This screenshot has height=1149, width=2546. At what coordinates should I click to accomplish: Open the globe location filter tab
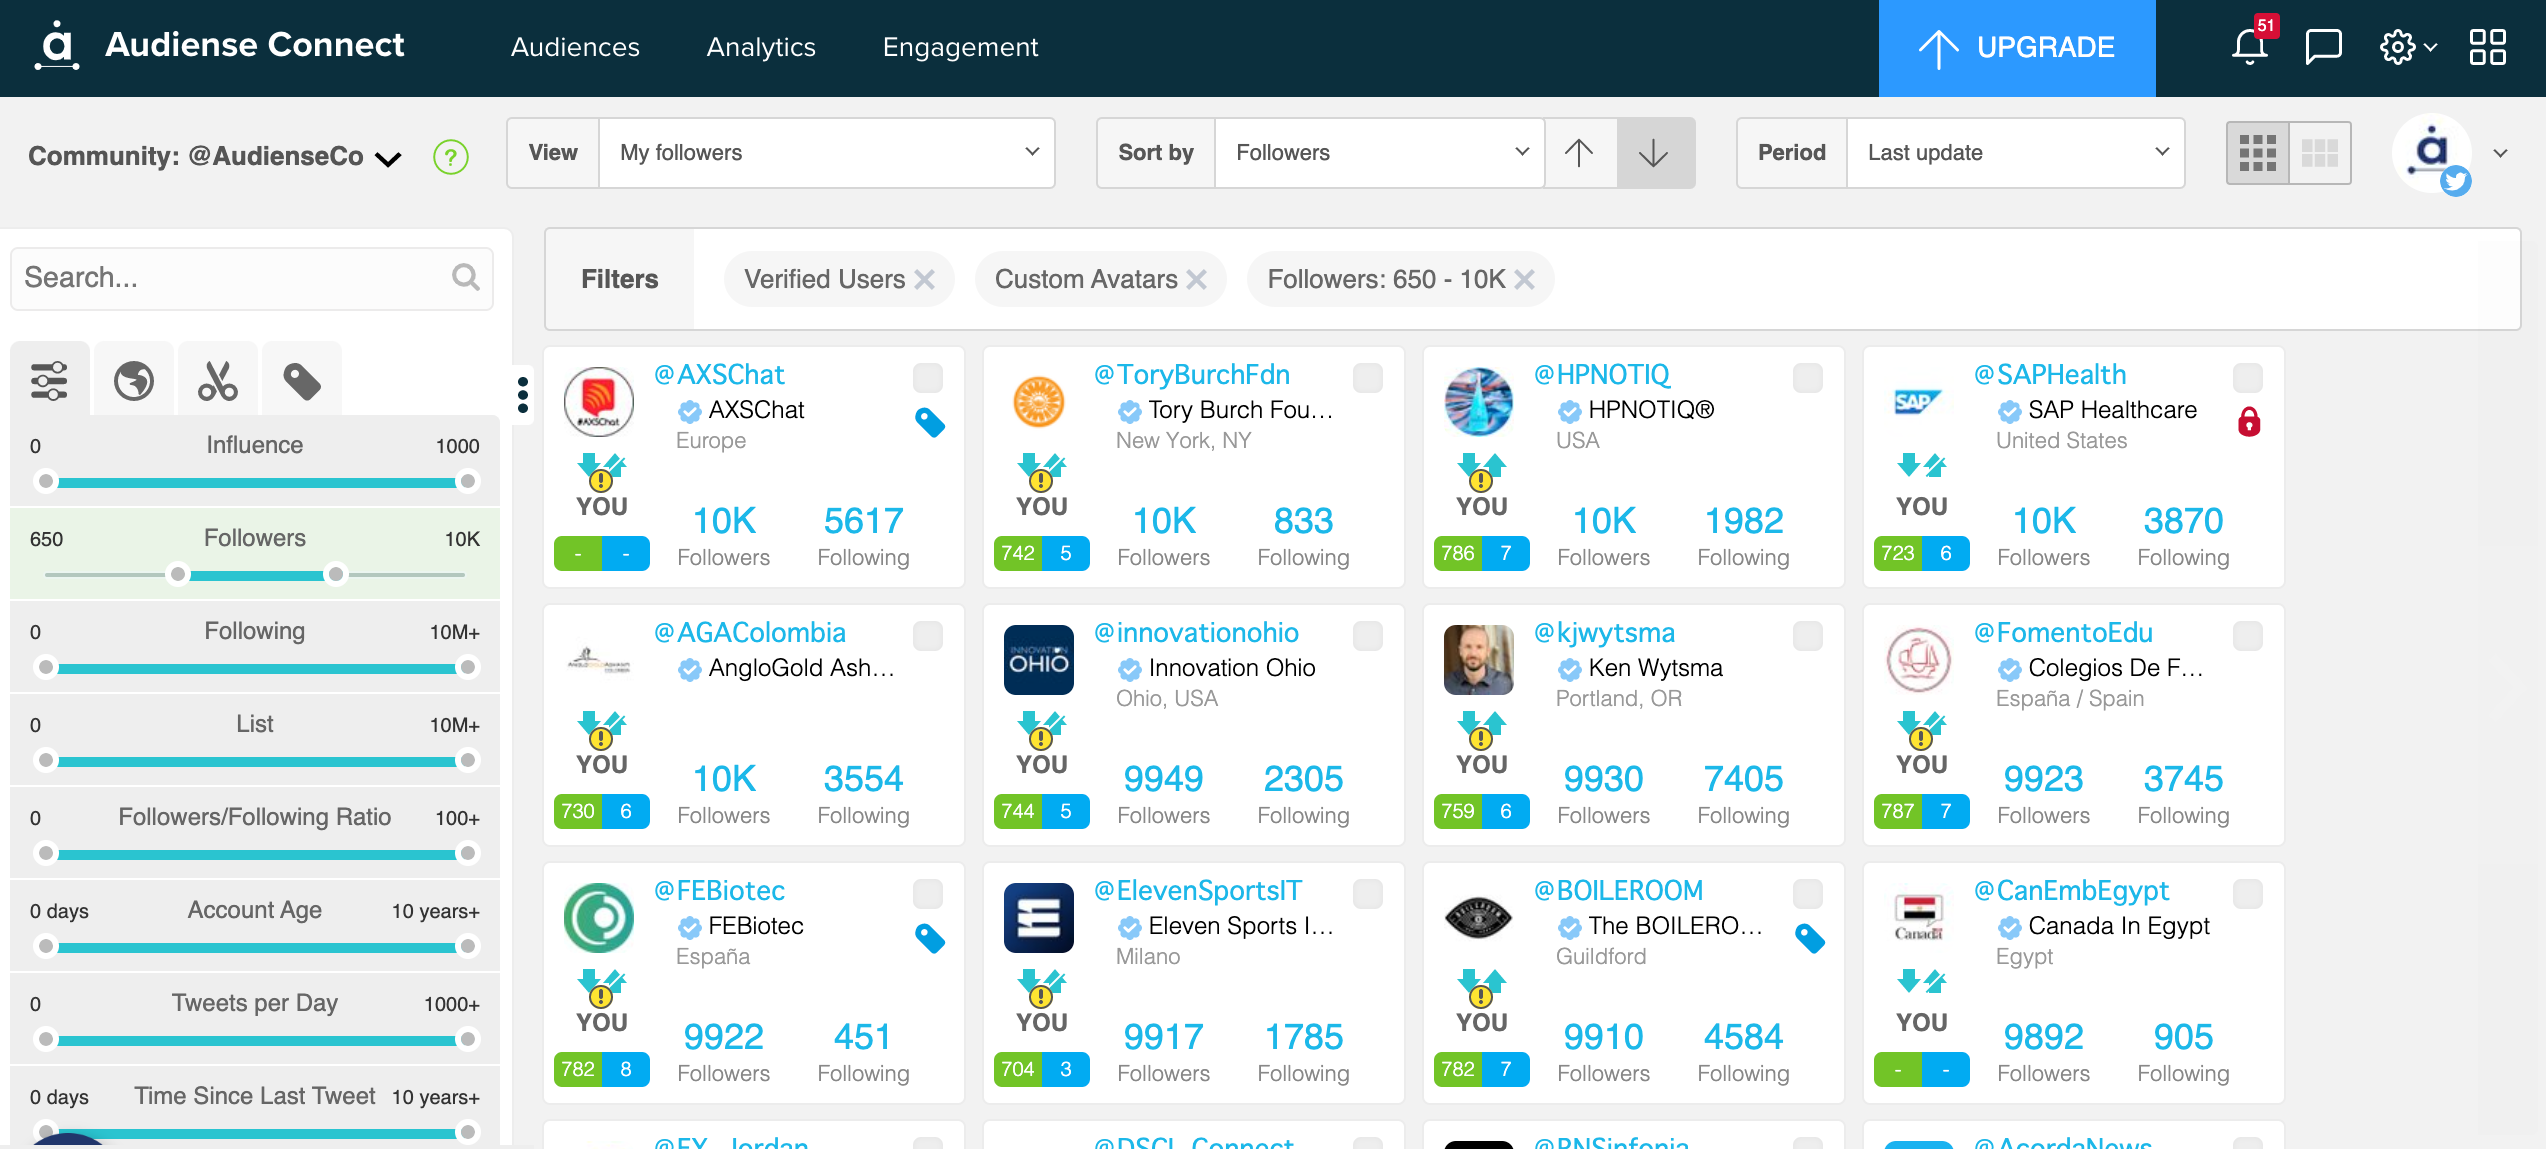click(x=134, y=380)
